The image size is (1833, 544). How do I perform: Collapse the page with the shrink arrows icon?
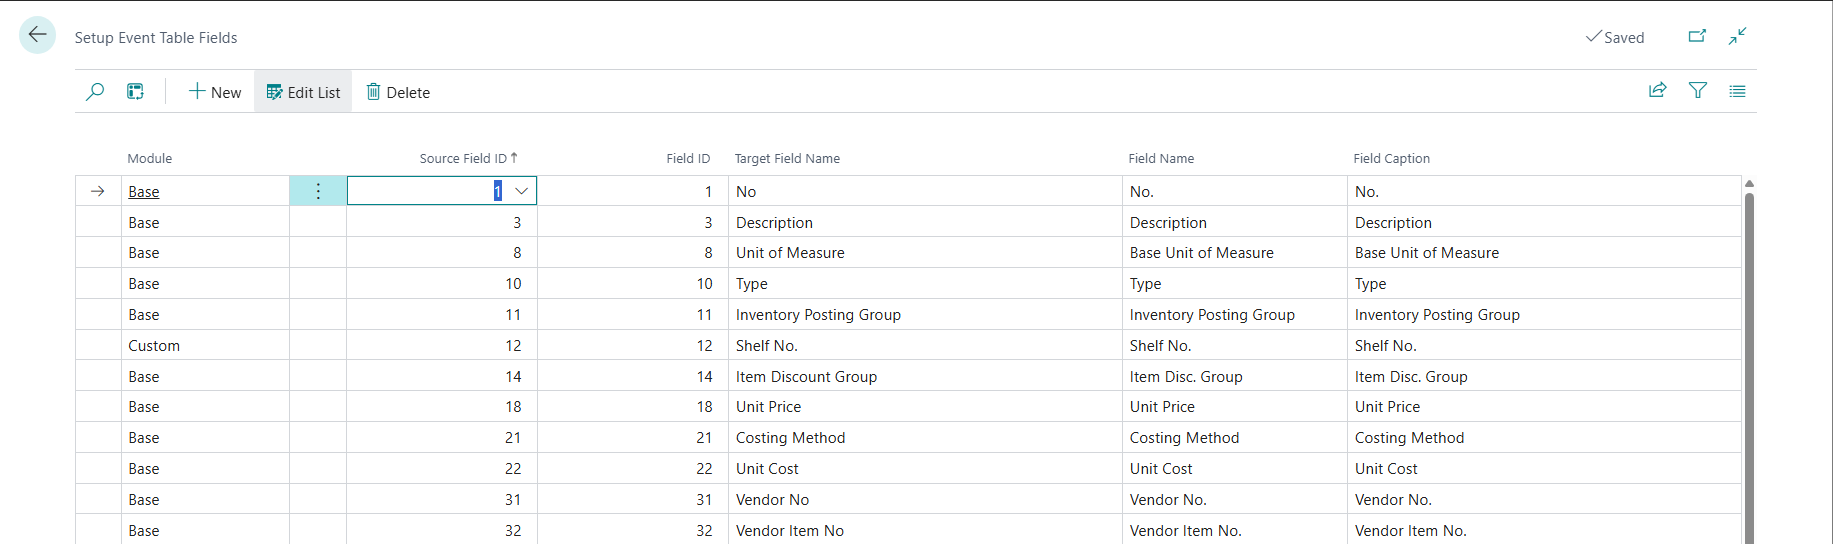point(1737,36)
